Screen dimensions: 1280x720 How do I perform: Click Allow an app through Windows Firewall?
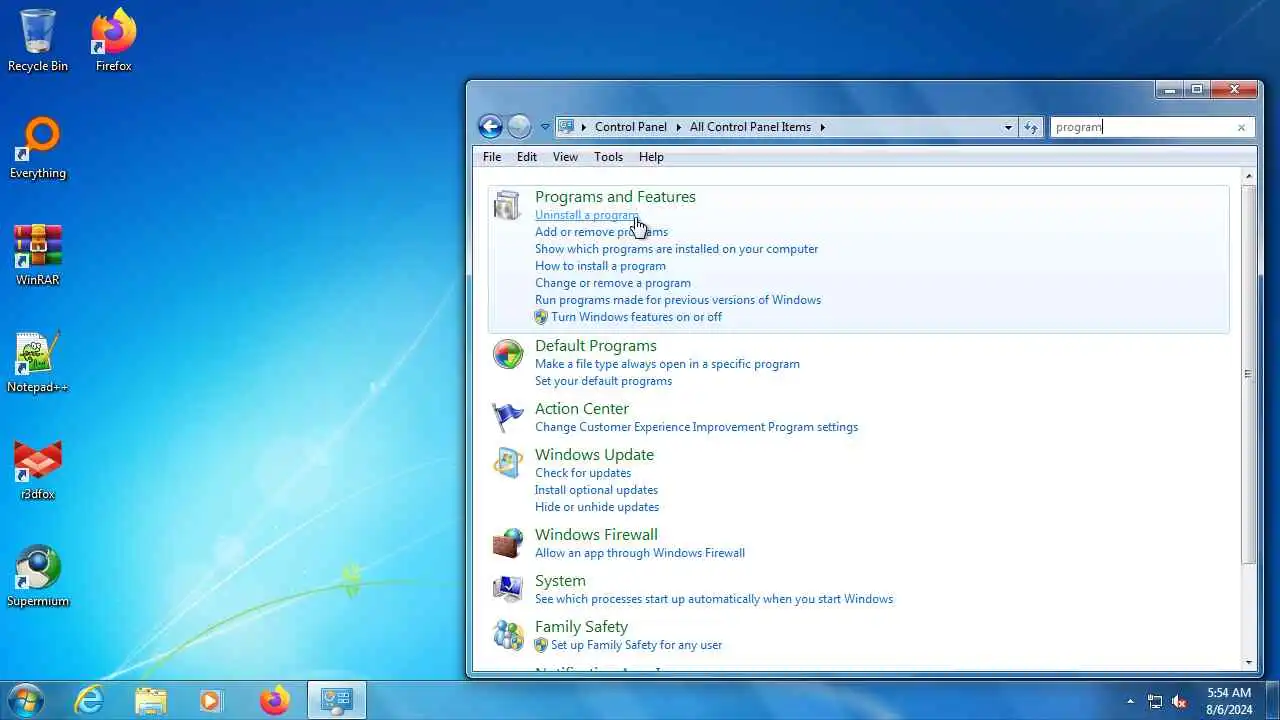click(640, 553)
